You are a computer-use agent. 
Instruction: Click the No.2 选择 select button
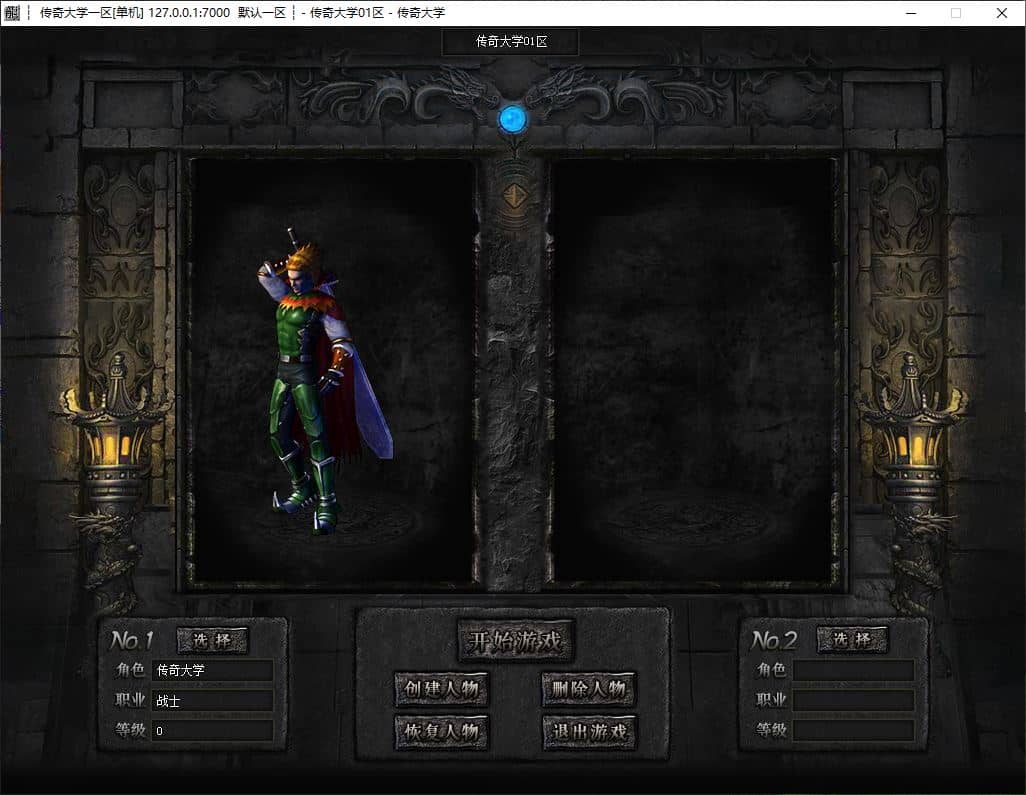[853, 639]
